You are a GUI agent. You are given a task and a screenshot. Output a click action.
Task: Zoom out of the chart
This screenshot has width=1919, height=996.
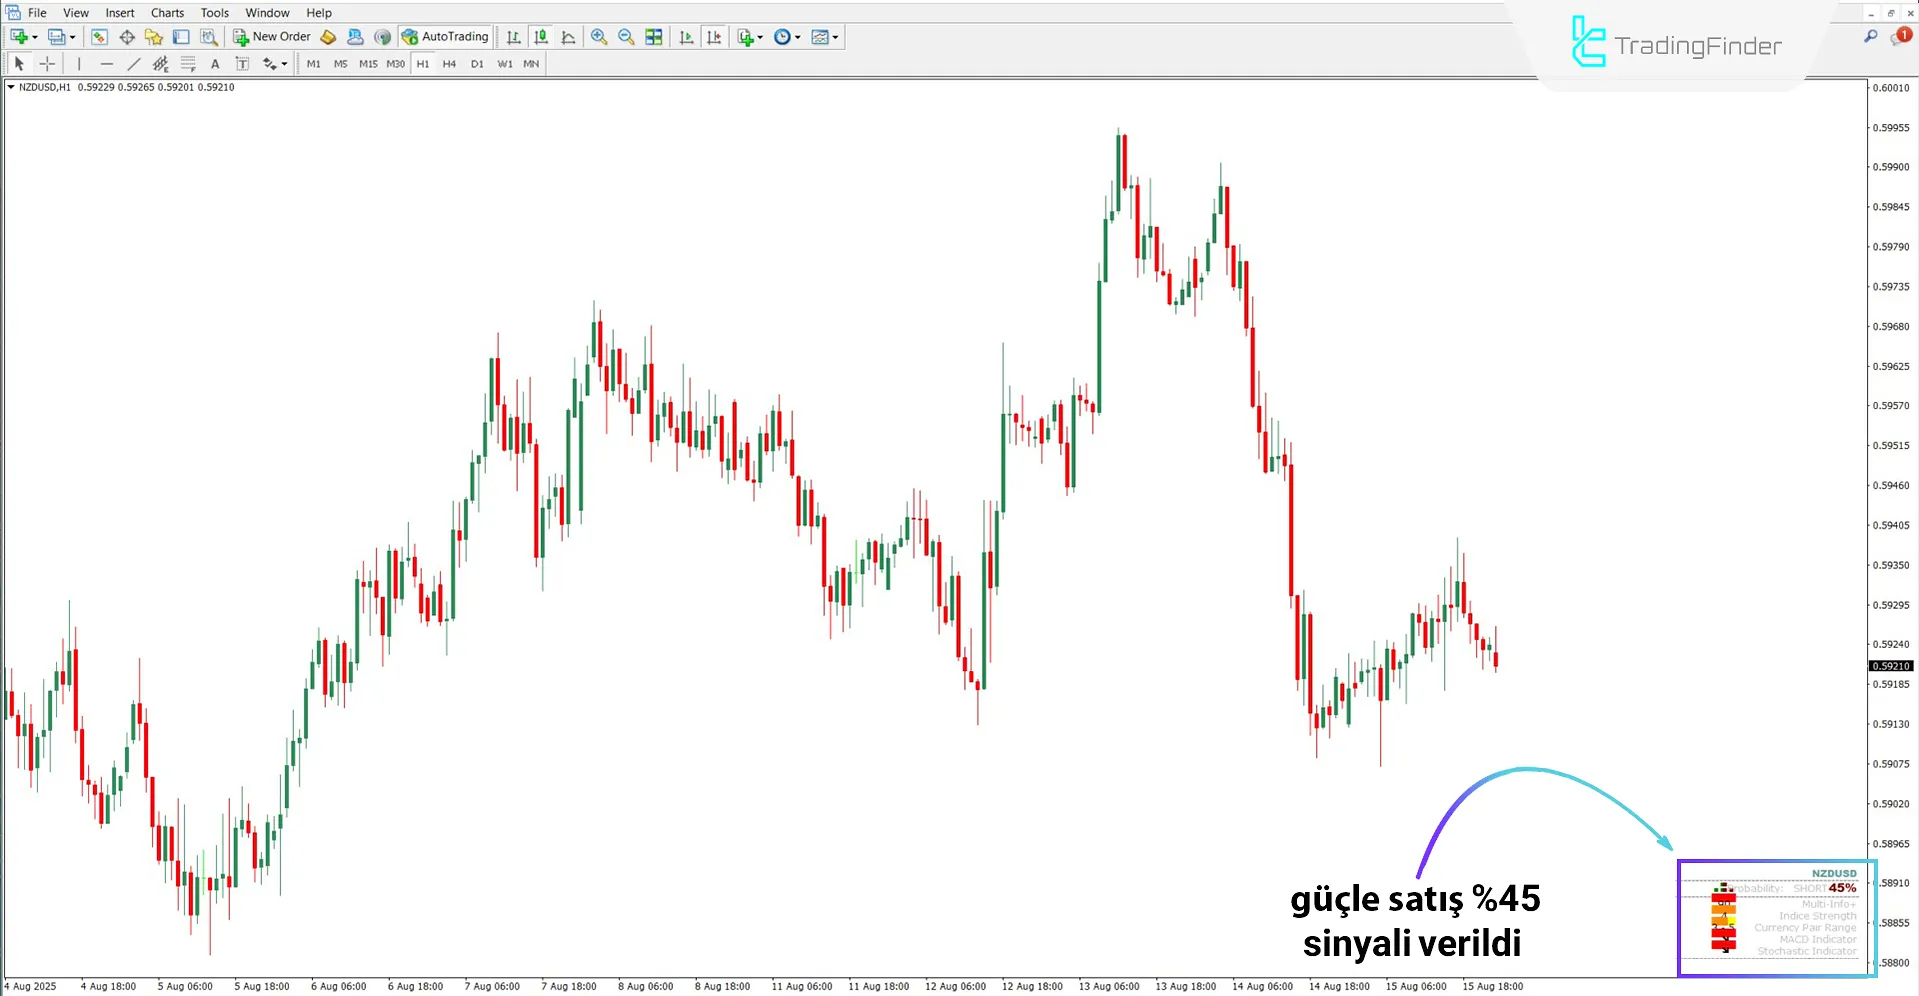[626, 37]
